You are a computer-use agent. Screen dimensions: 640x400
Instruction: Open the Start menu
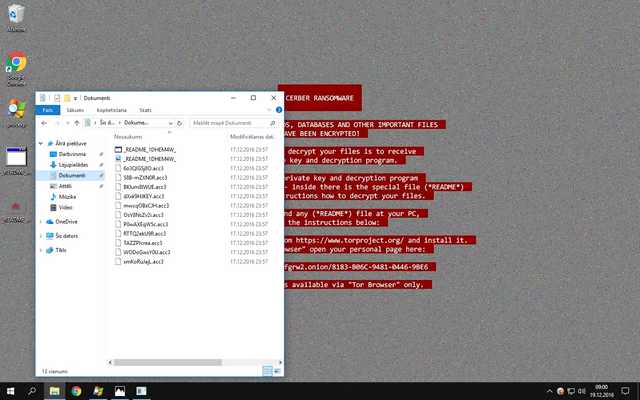[x=11, y=391]
